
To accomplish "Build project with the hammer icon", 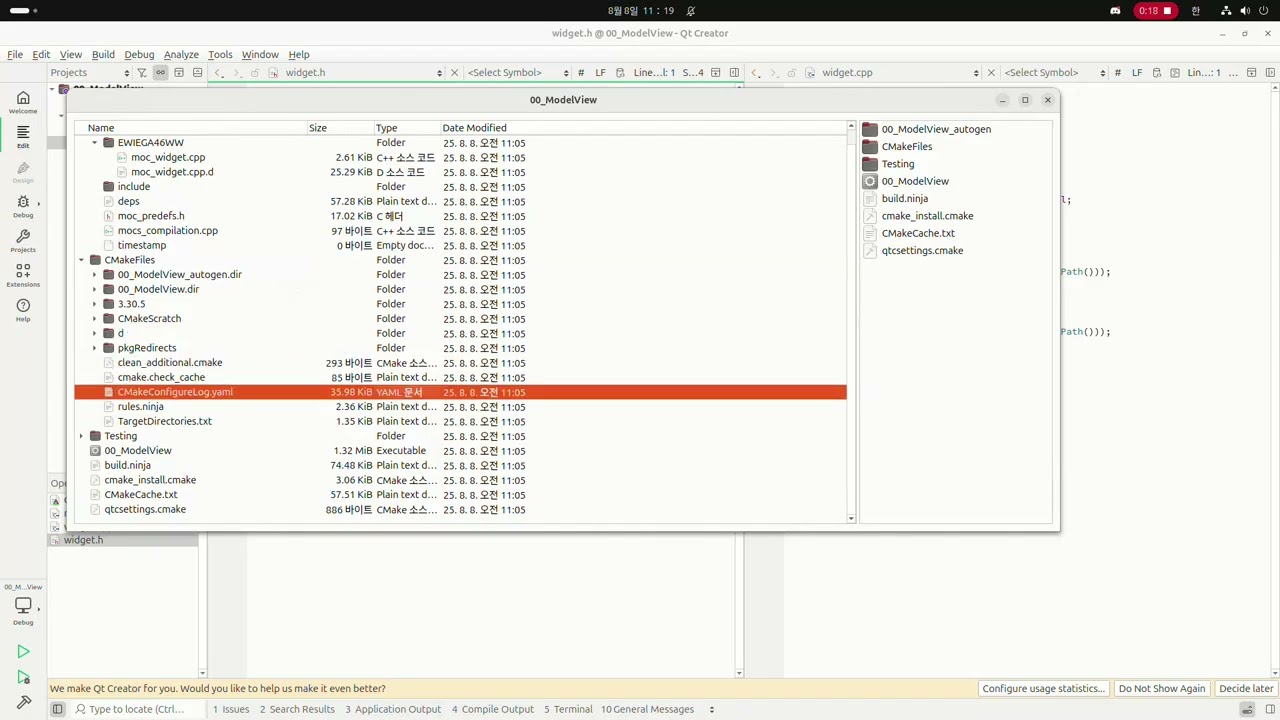I will (x=23, y=702).
